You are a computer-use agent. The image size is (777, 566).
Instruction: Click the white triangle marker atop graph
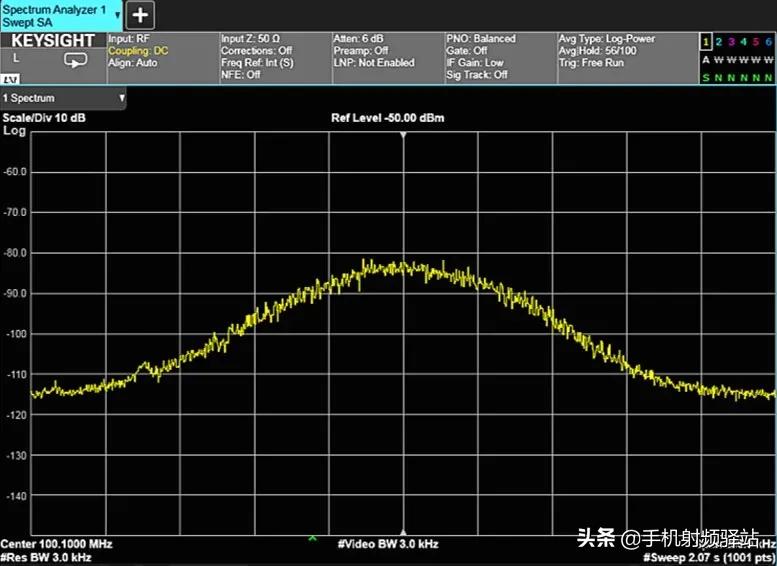coord(403,134)
